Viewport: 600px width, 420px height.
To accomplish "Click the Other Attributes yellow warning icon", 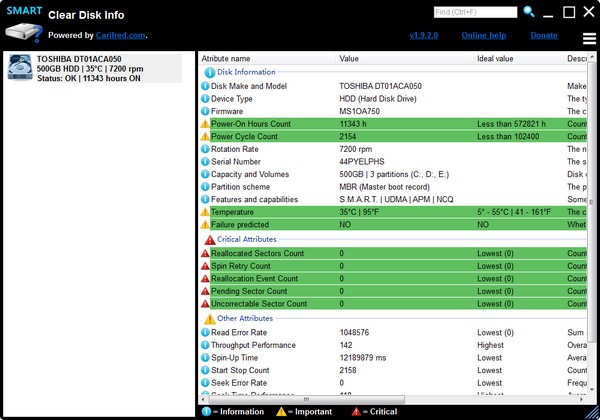I will tap(209, 319).
